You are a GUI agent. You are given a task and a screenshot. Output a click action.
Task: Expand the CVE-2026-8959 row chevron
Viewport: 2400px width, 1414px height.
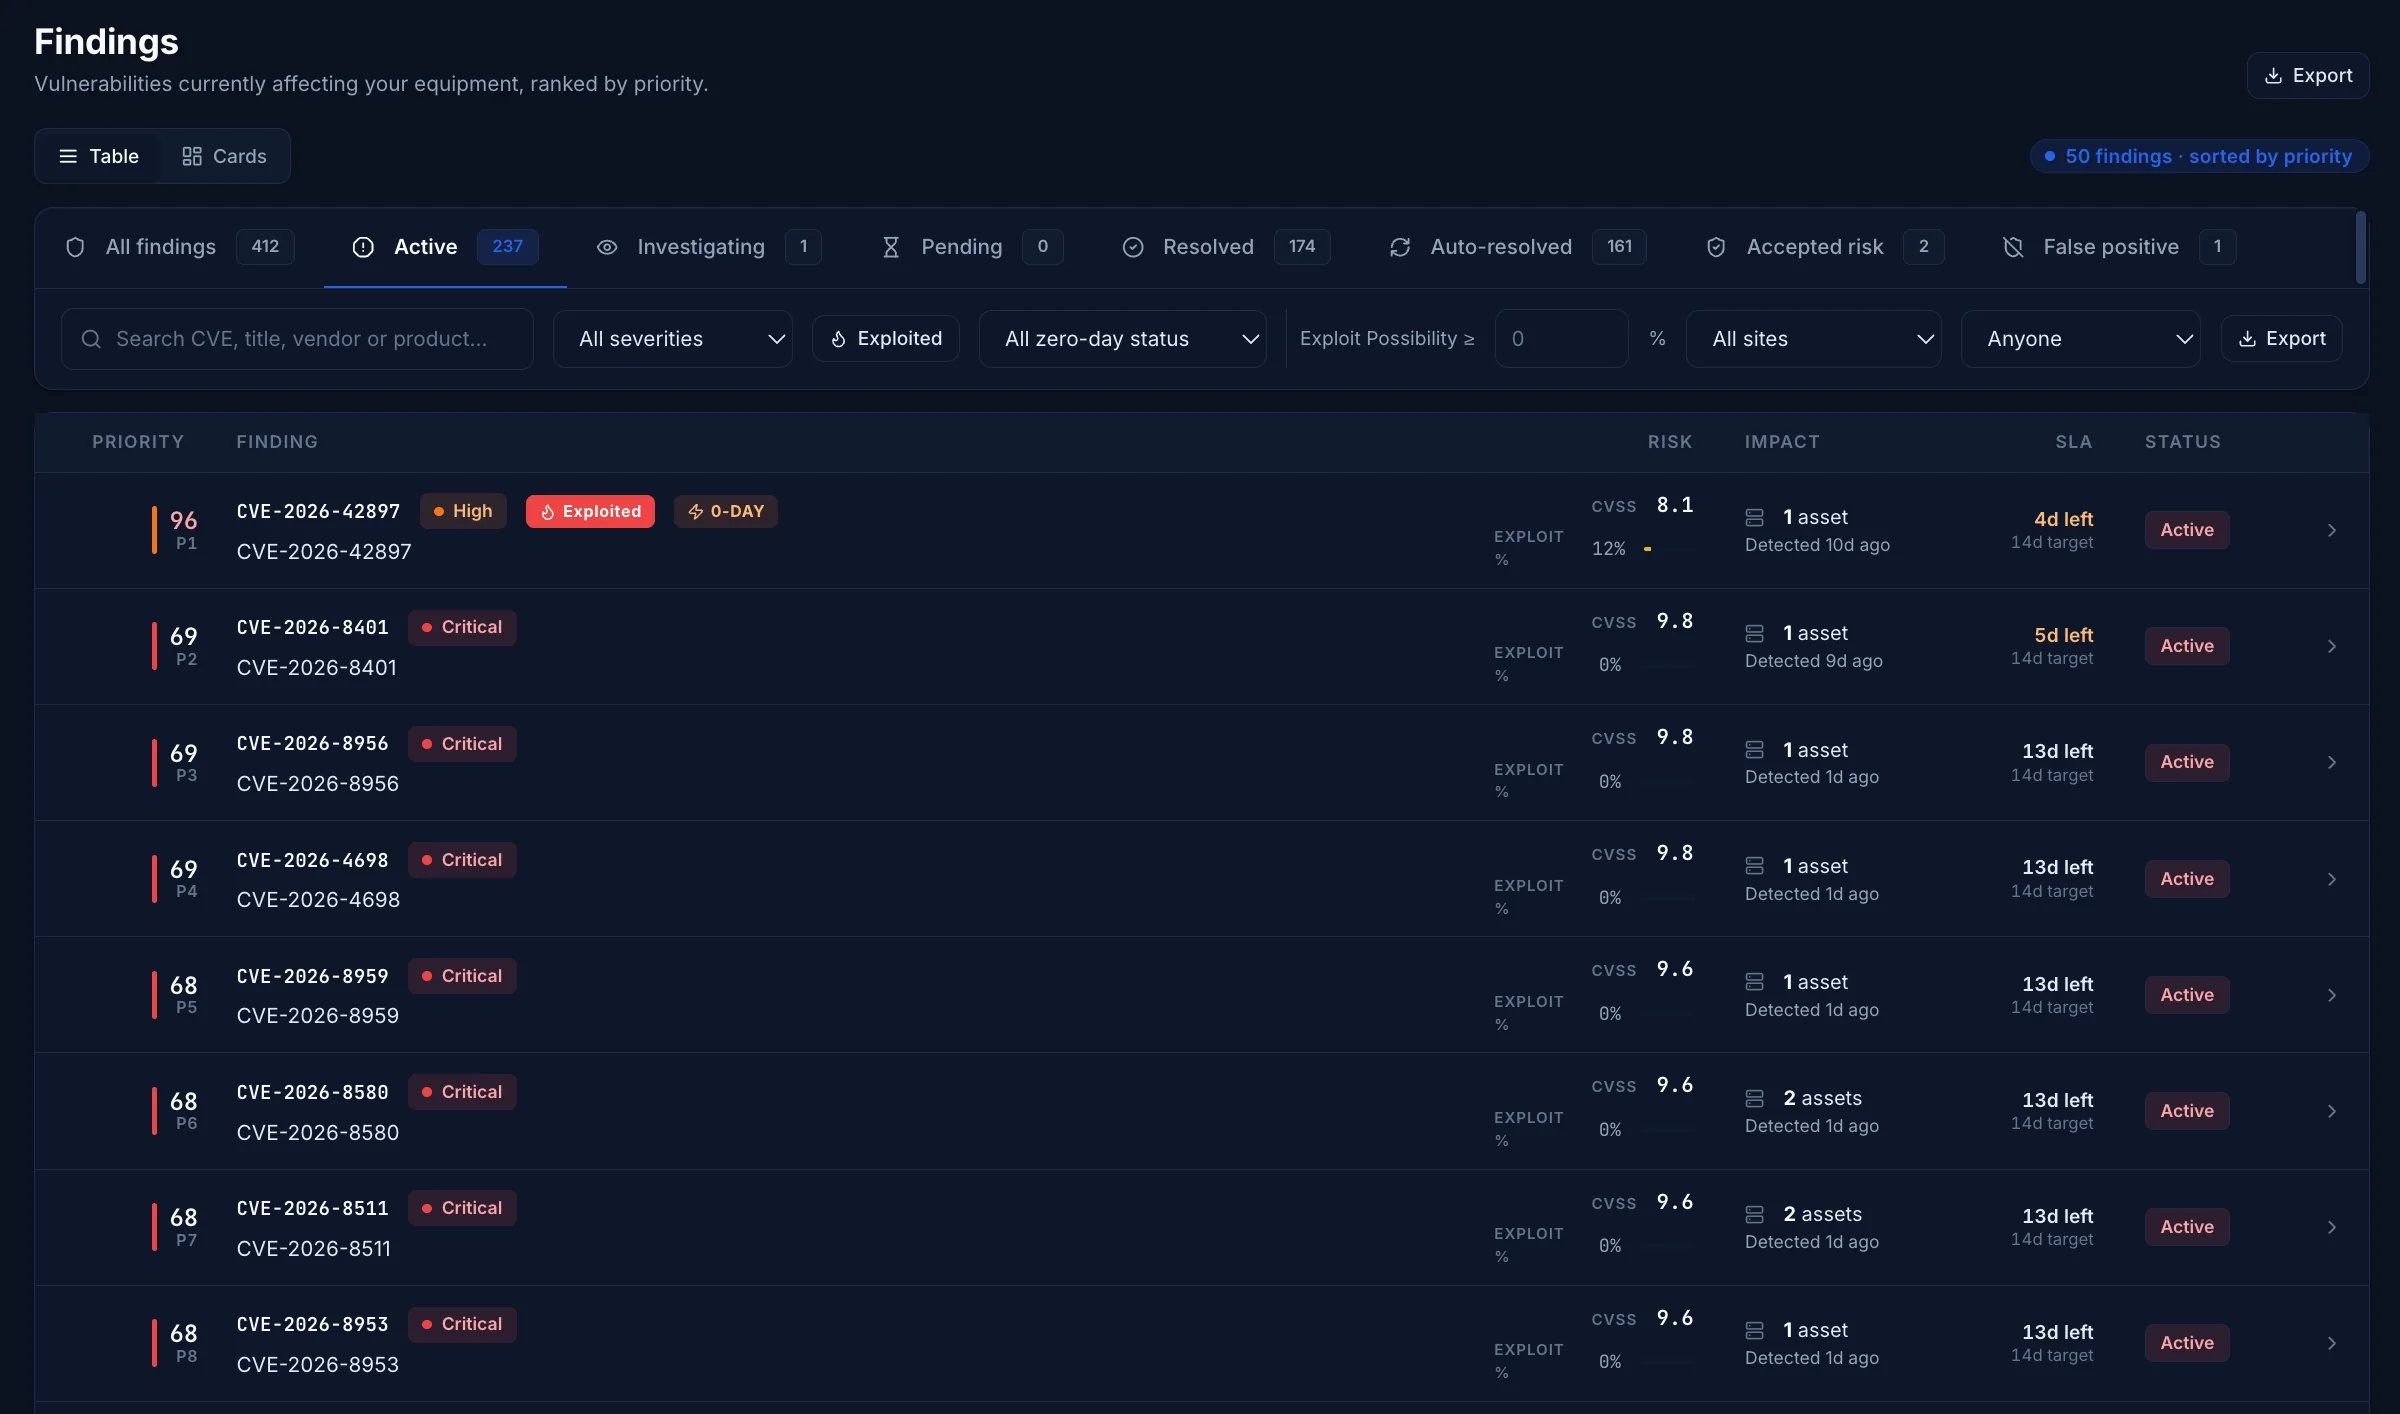pyautogui.click(x=2332, y=995)
